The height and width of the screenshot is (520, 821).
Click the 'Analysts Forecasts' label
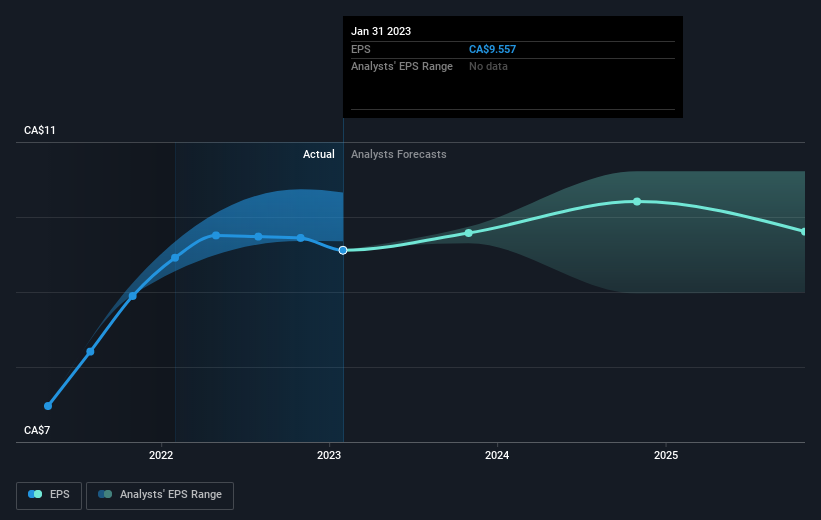tap(398, 154)
